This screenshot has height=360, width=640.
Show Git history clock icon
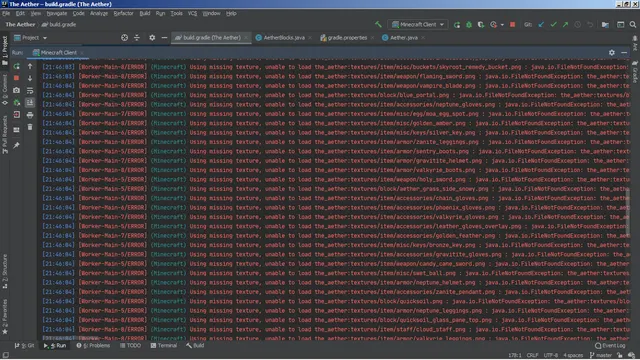[578, 25]
